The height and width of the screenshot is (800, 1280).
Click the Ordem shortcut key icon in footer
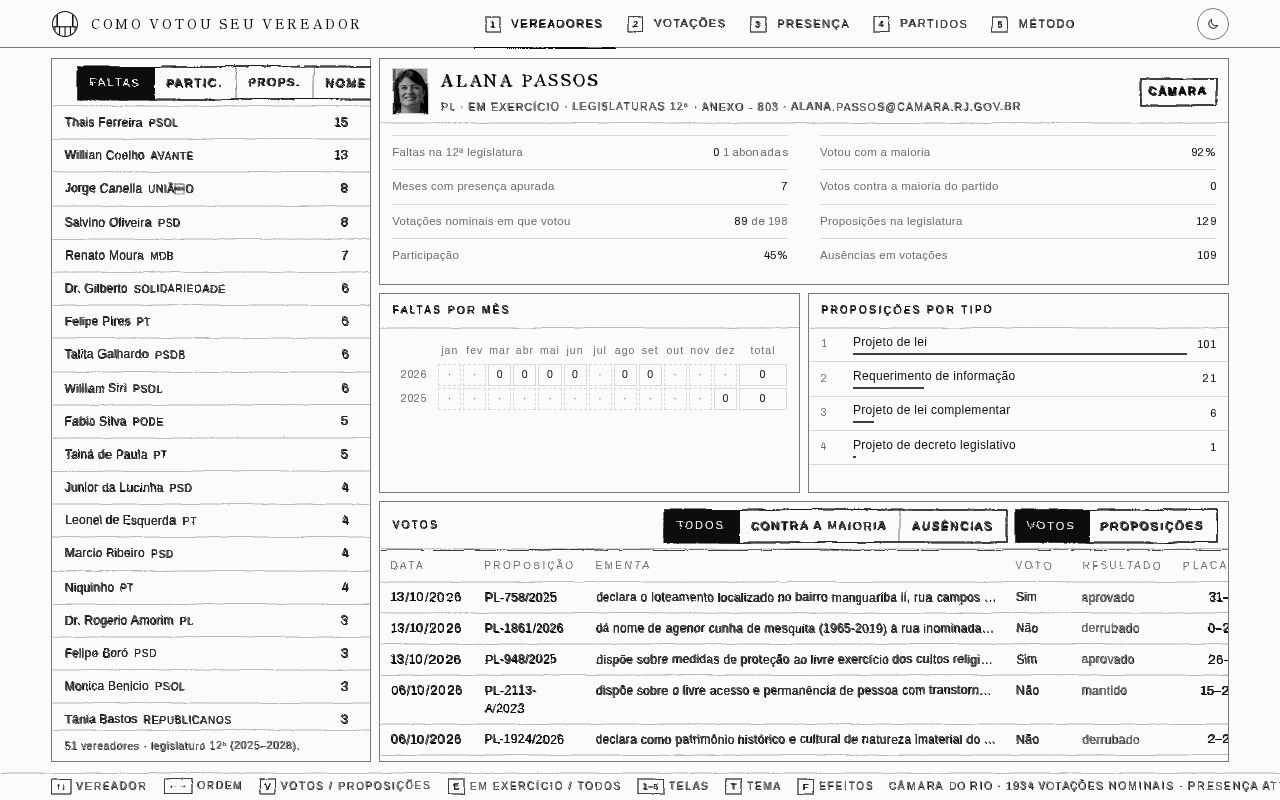click(178, 786)
